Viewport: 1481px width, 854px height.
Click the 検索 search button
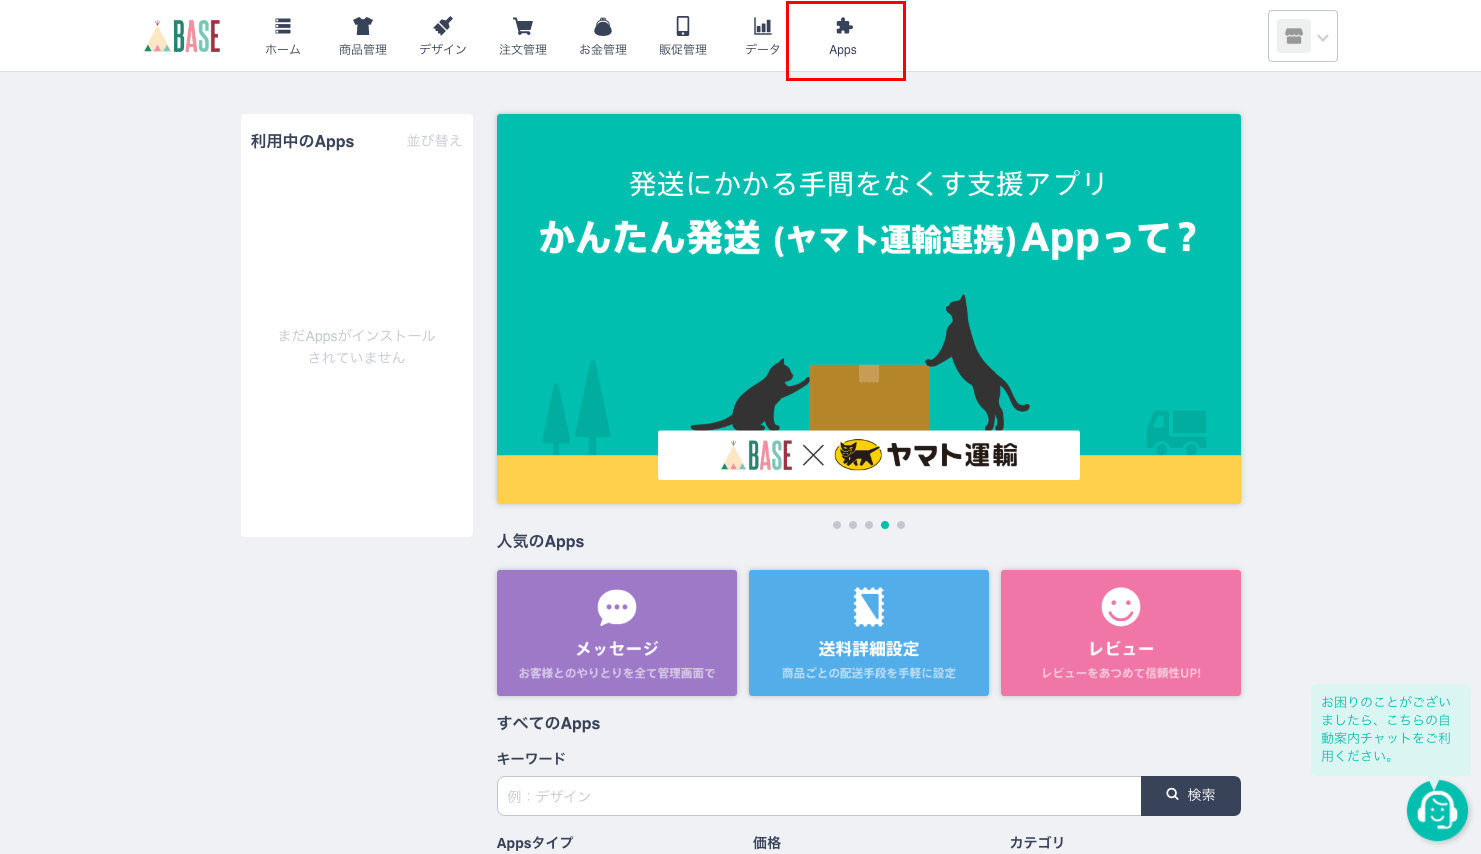point(1191,796)
